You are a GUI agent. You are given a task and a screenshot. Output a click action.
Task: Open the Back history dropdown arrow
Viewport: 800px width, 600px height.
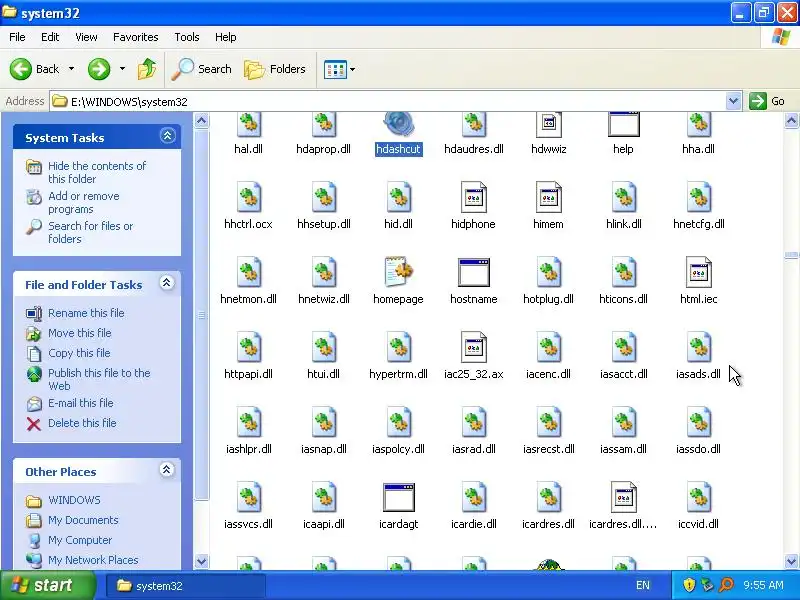tap(71, 69)
